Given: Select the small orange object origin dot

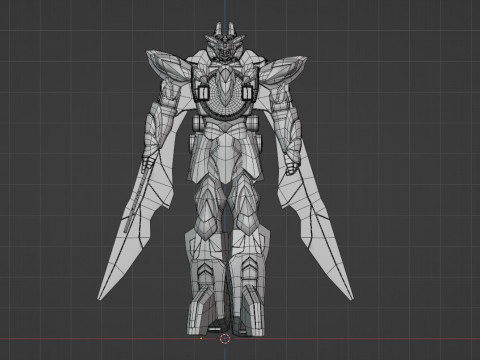Looking at the screenshot, I should click(201, 338).
